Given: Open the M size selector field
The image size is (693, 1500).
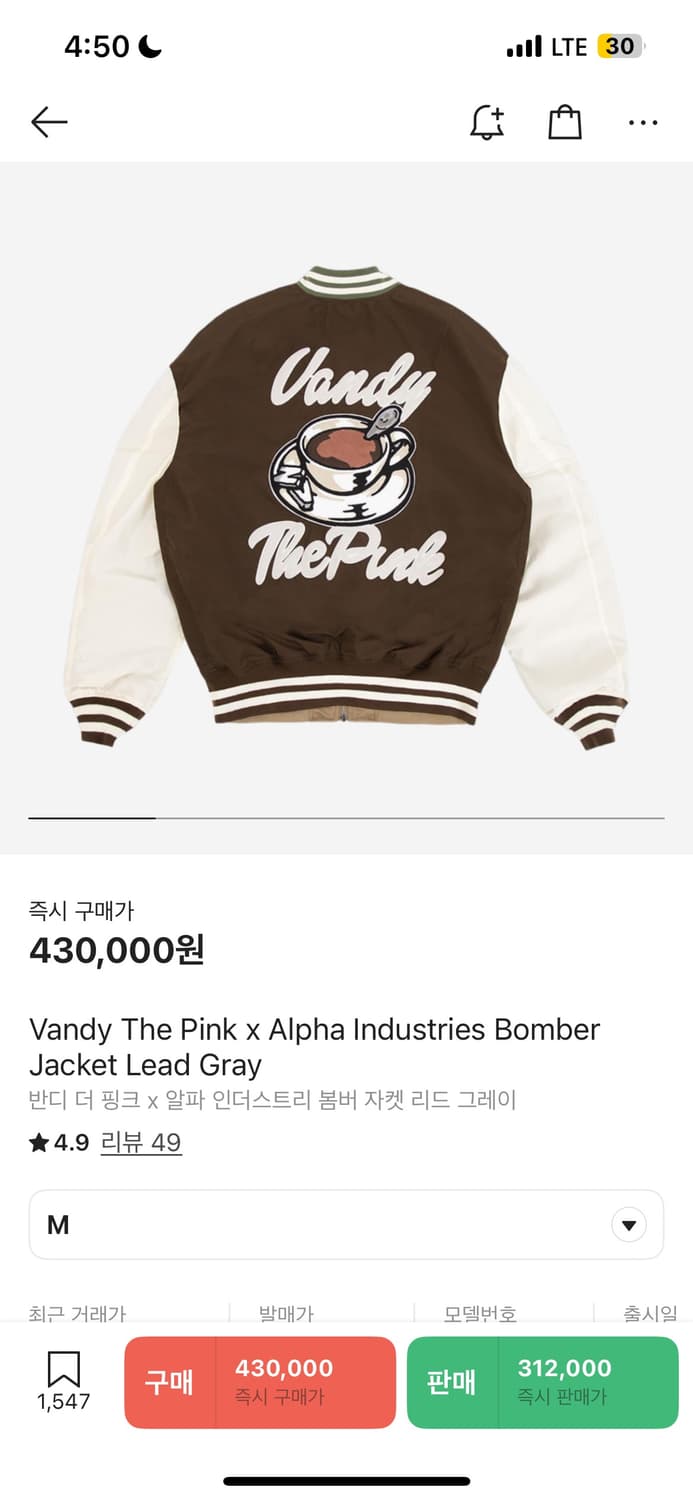Looking at the screenshot, I should coord(346,1225).
